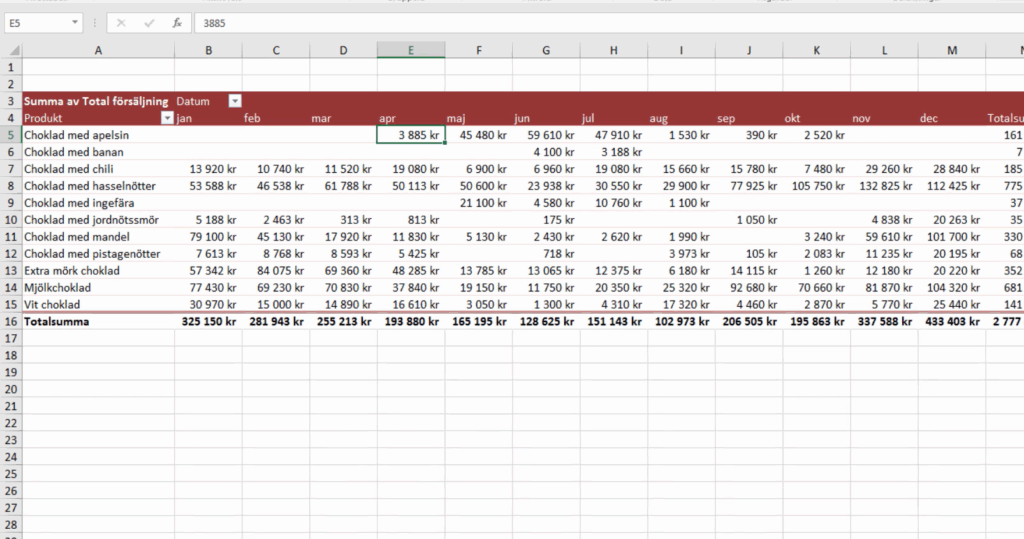Select column E header
This screenshot has height=539, width=1024.
[411, 50]
